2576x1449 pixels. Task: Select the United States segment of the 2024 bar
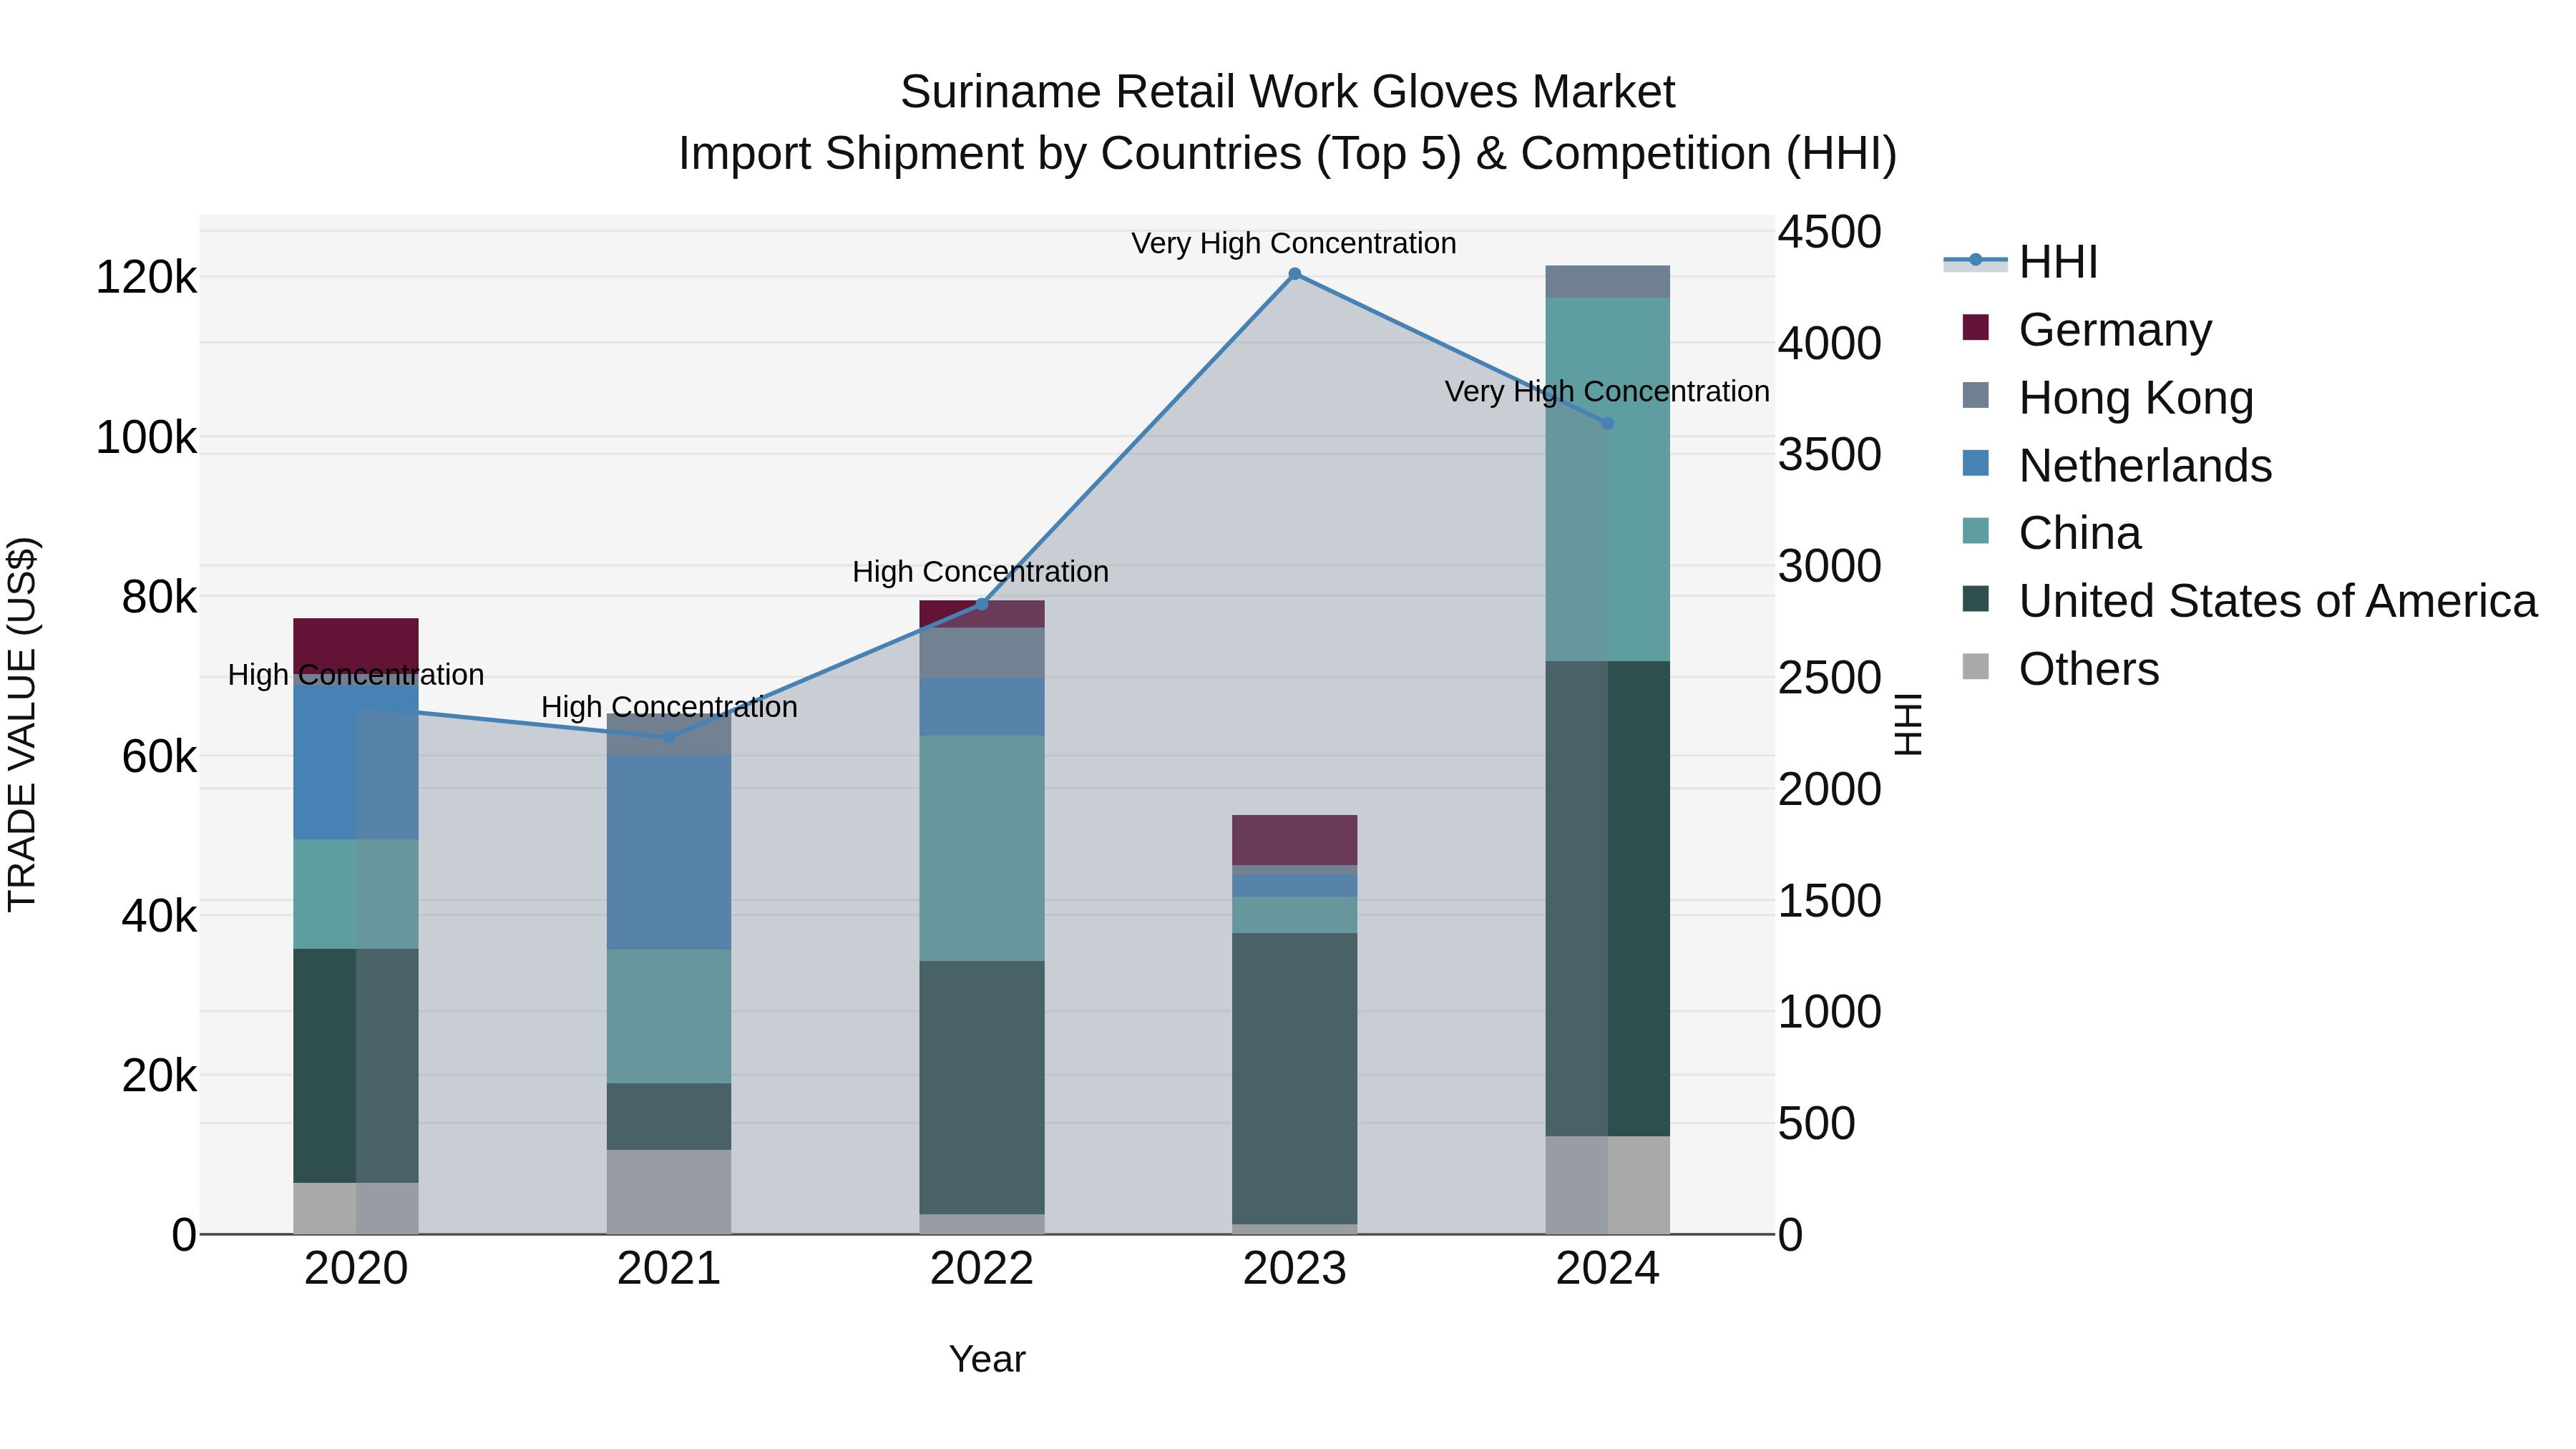[x=1608, y=898]
